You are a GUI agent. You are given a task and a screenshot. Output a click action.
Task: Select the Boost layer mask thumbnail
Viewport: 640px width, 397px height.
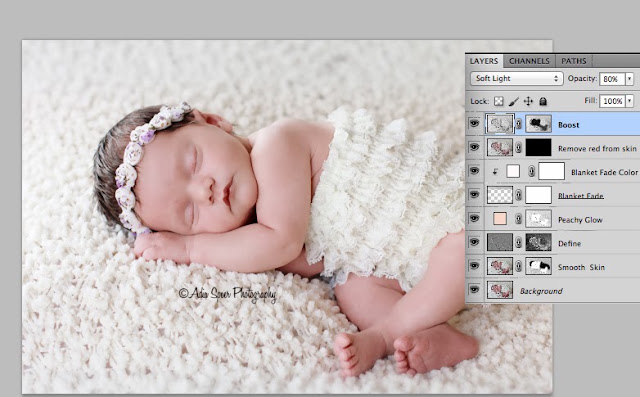[538, 124]
